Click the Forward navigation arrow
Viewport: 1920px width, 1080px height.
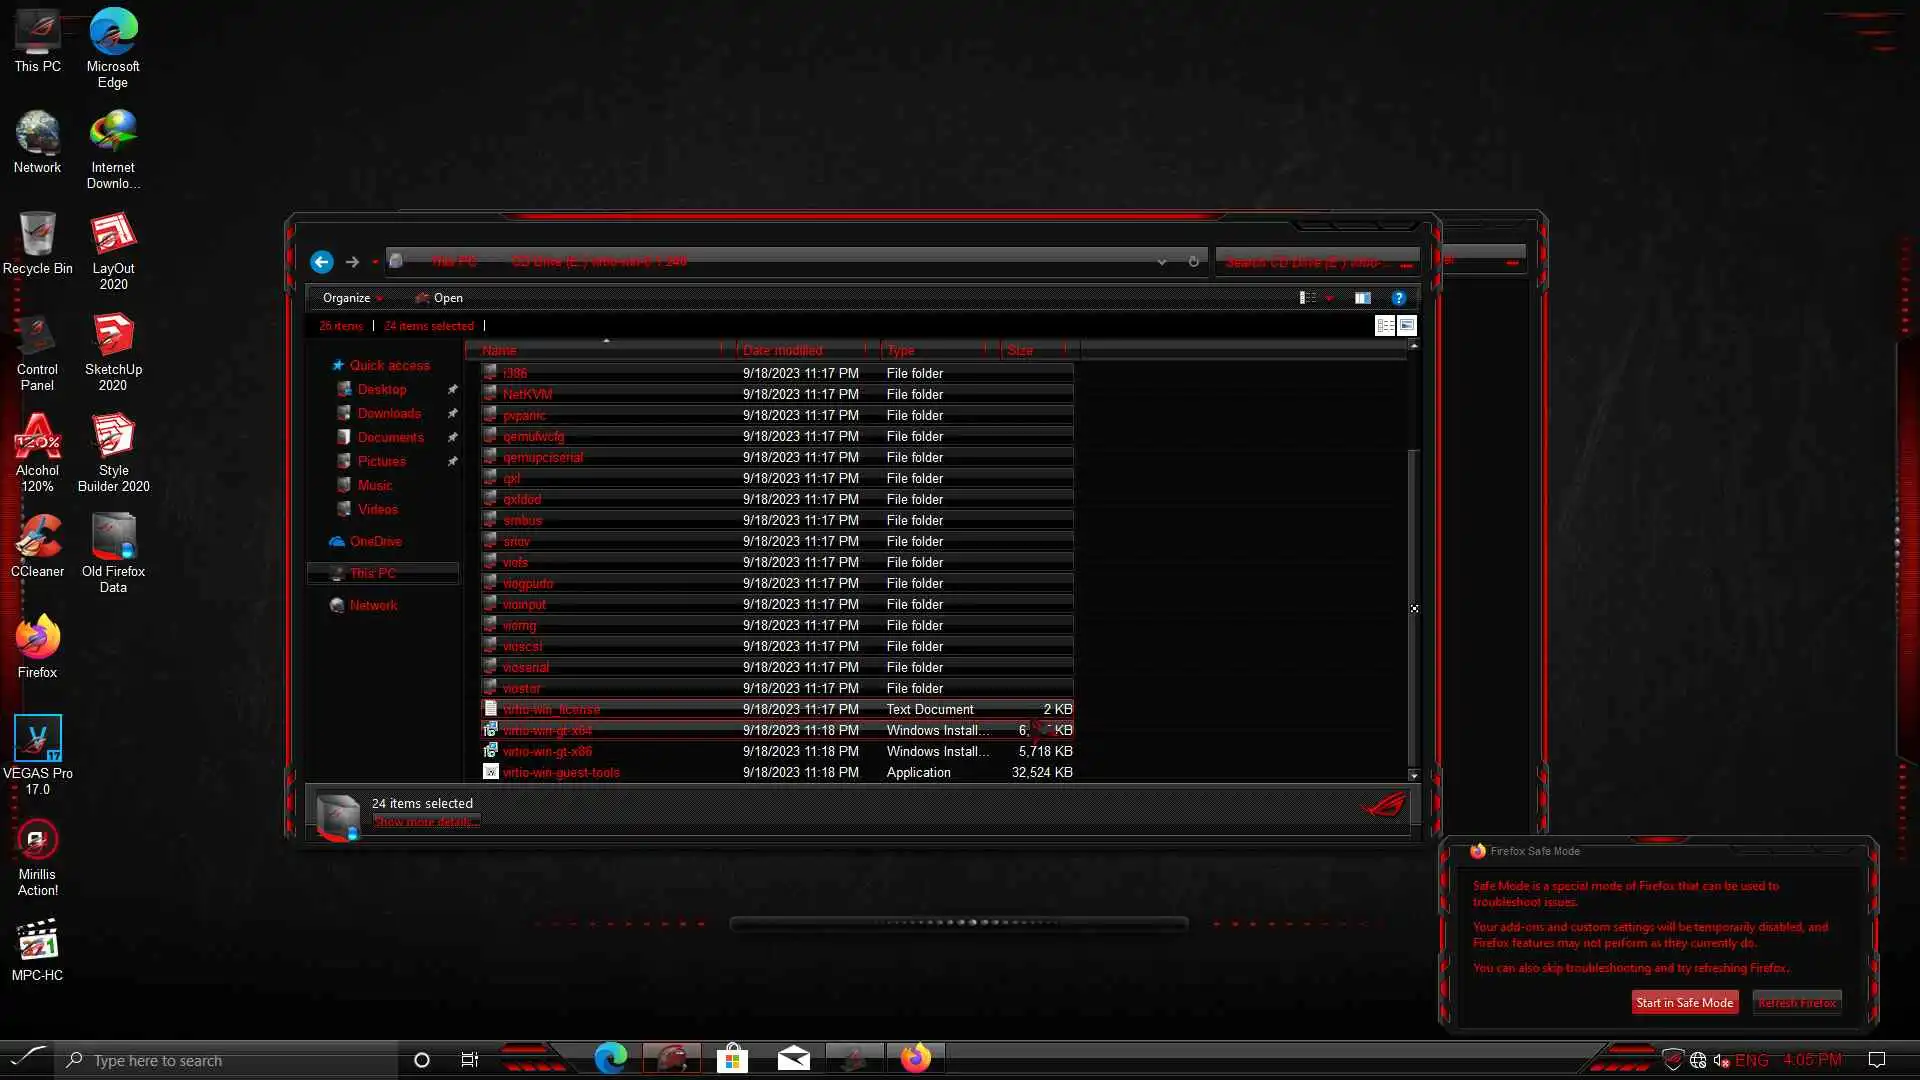pos(352,261)
